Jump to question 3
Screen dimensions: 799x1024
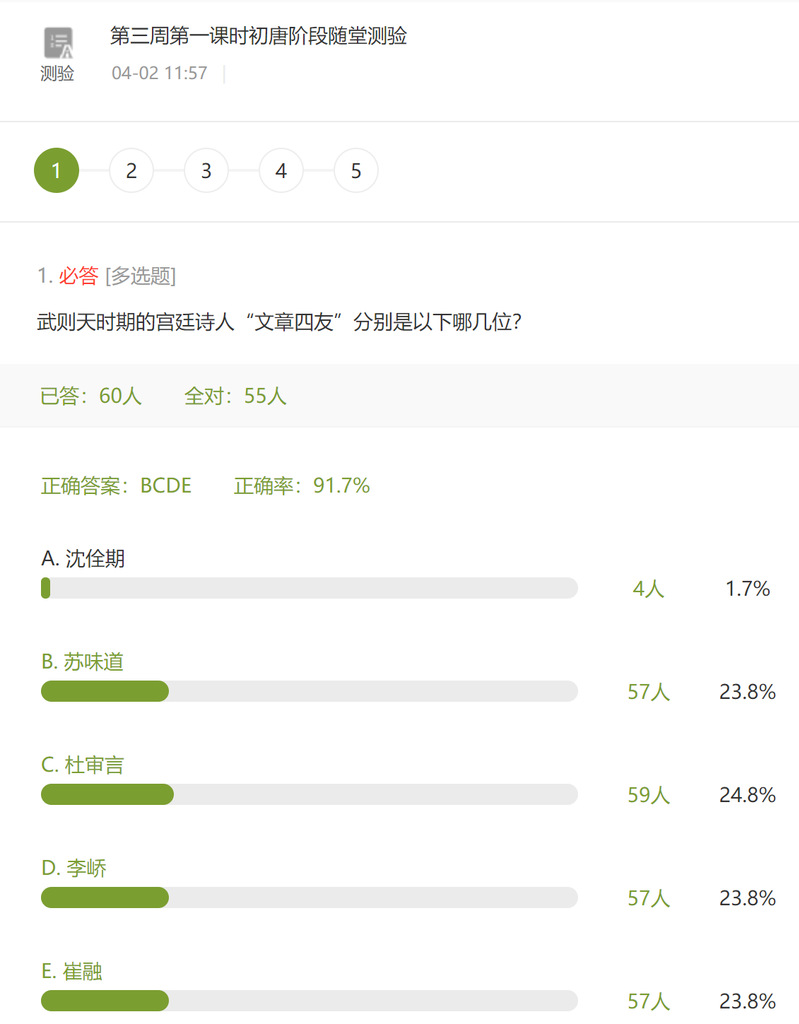(206, 171)
